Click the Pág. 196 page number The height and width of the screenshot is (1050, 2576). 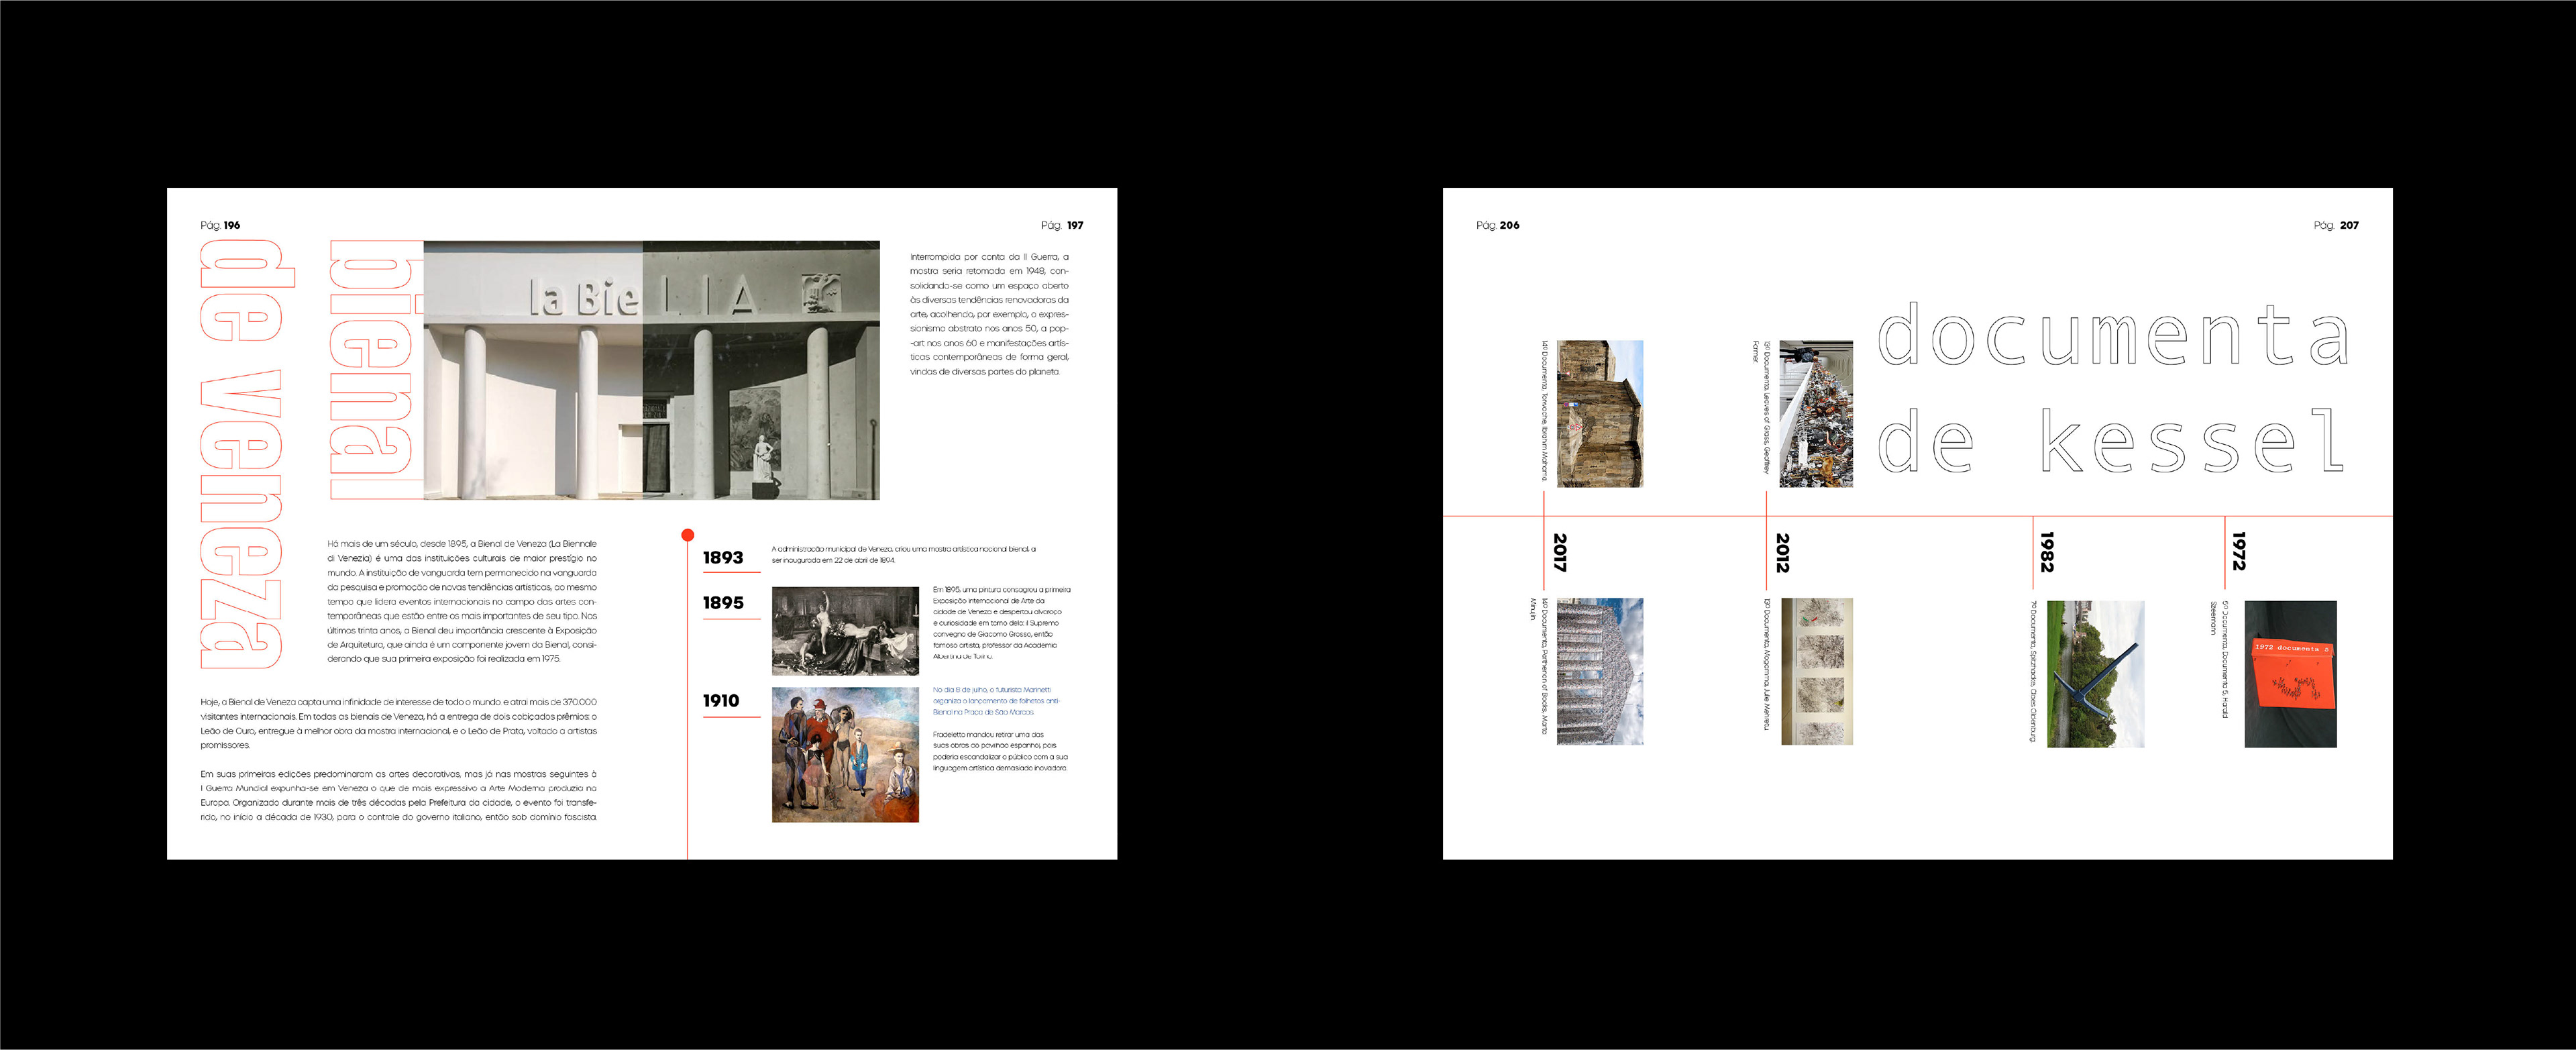(x=220, y=225)
